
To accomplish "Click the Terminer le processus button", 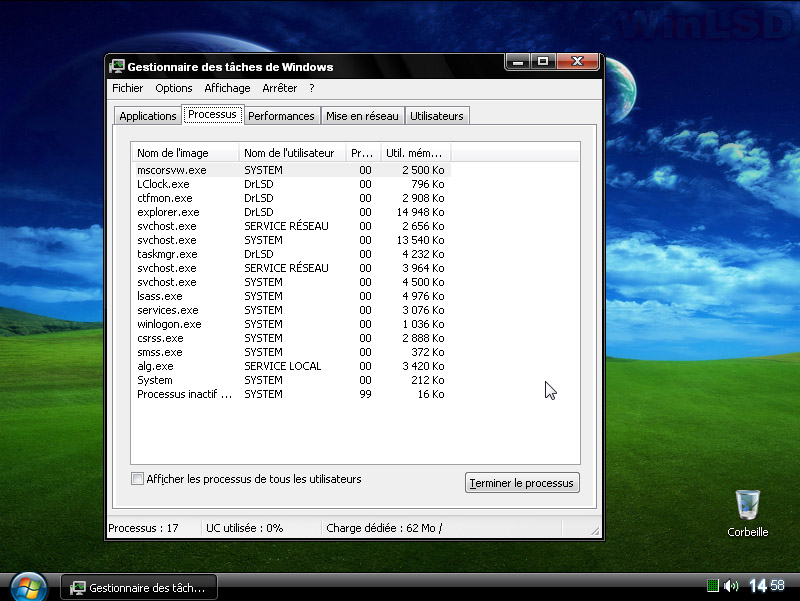I will tap(522, 483).
